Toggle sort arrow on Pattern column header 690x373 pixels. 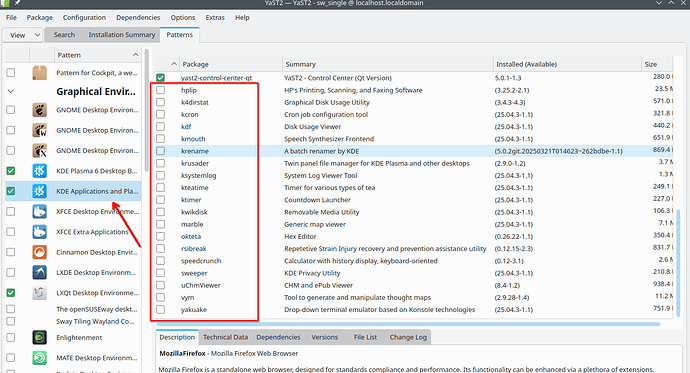(x=135, y=55)
